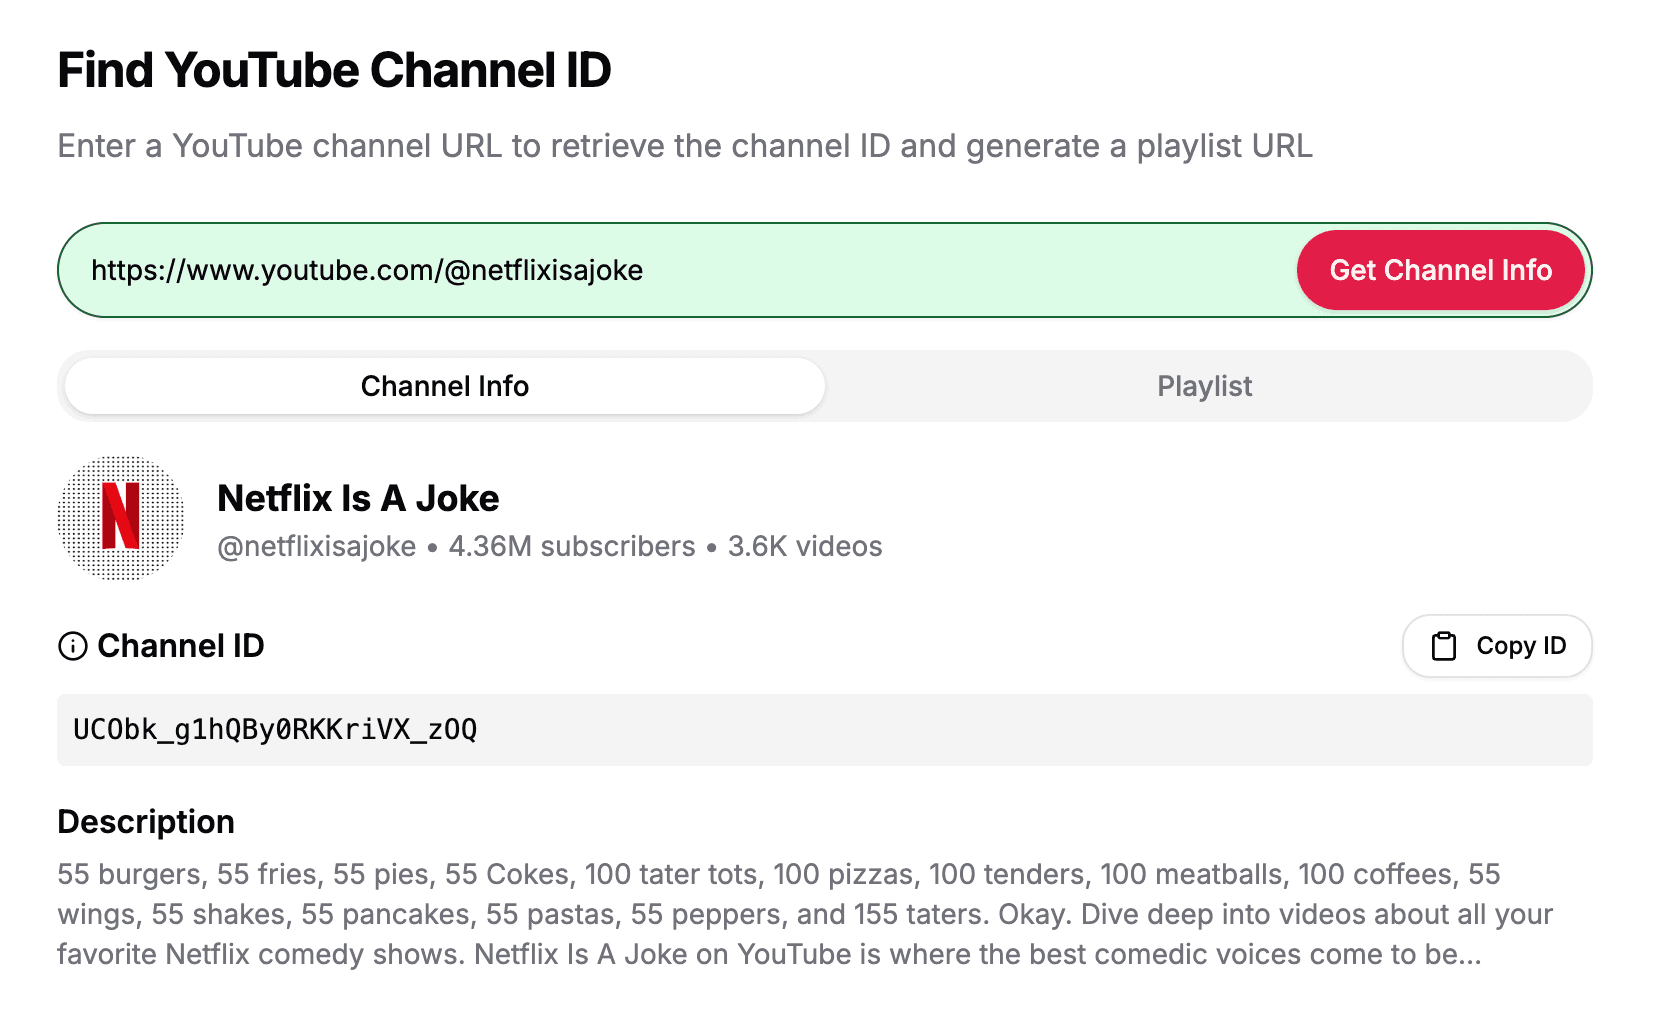Image resolution: width=1656 pixels, height=1010 pixels.
Task: Click the 3.6K videos text
Action: 805,546
